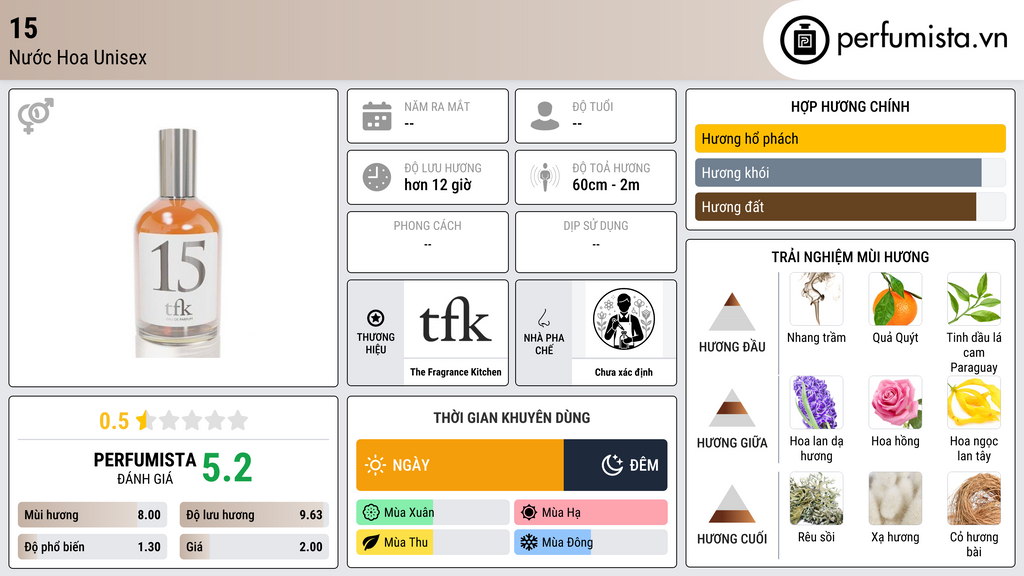Click the Giá 2.00 score bar
Screen dimensions: 1024x576
click(254, 547)
